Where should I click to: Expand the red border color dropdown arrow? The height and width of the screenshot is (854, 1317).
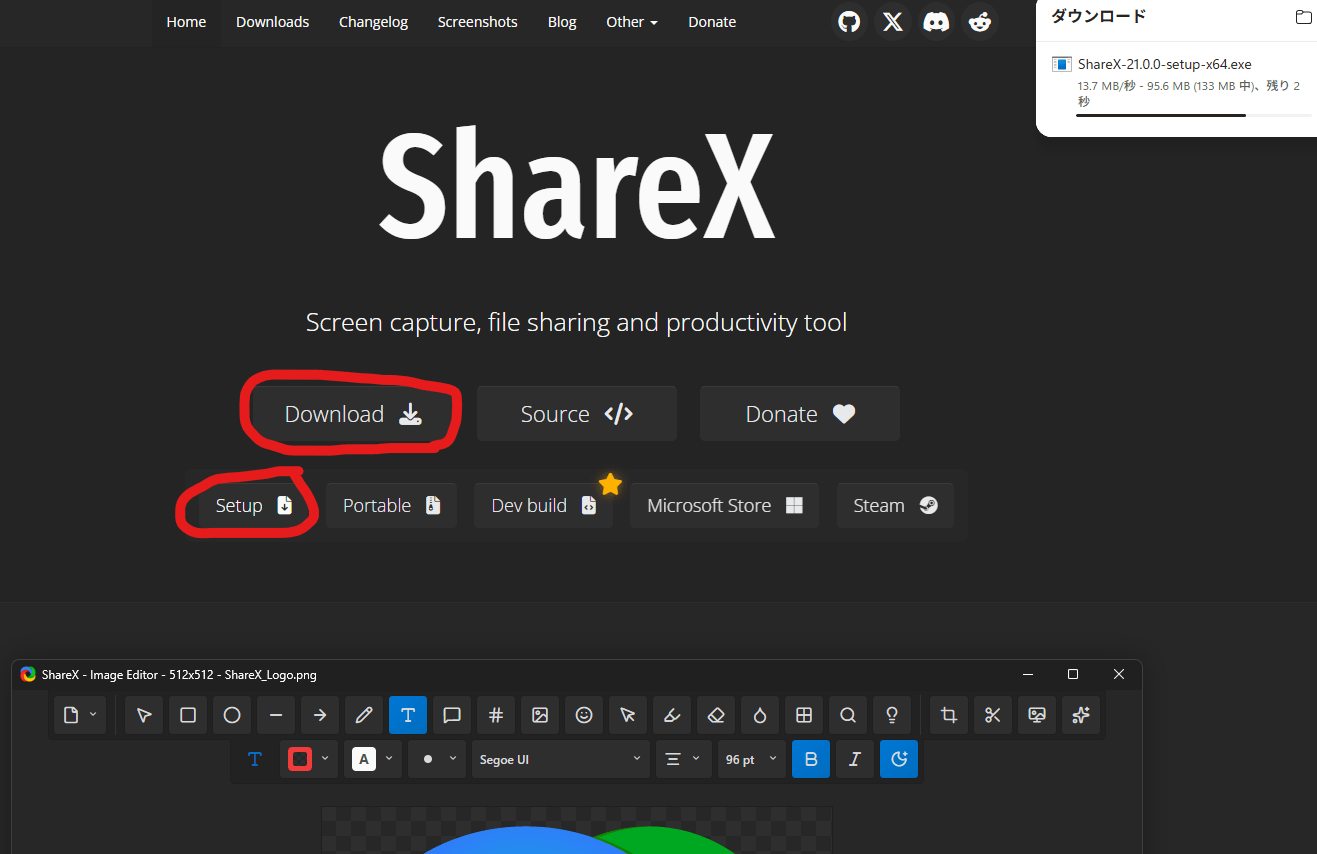tap(325, 759)
